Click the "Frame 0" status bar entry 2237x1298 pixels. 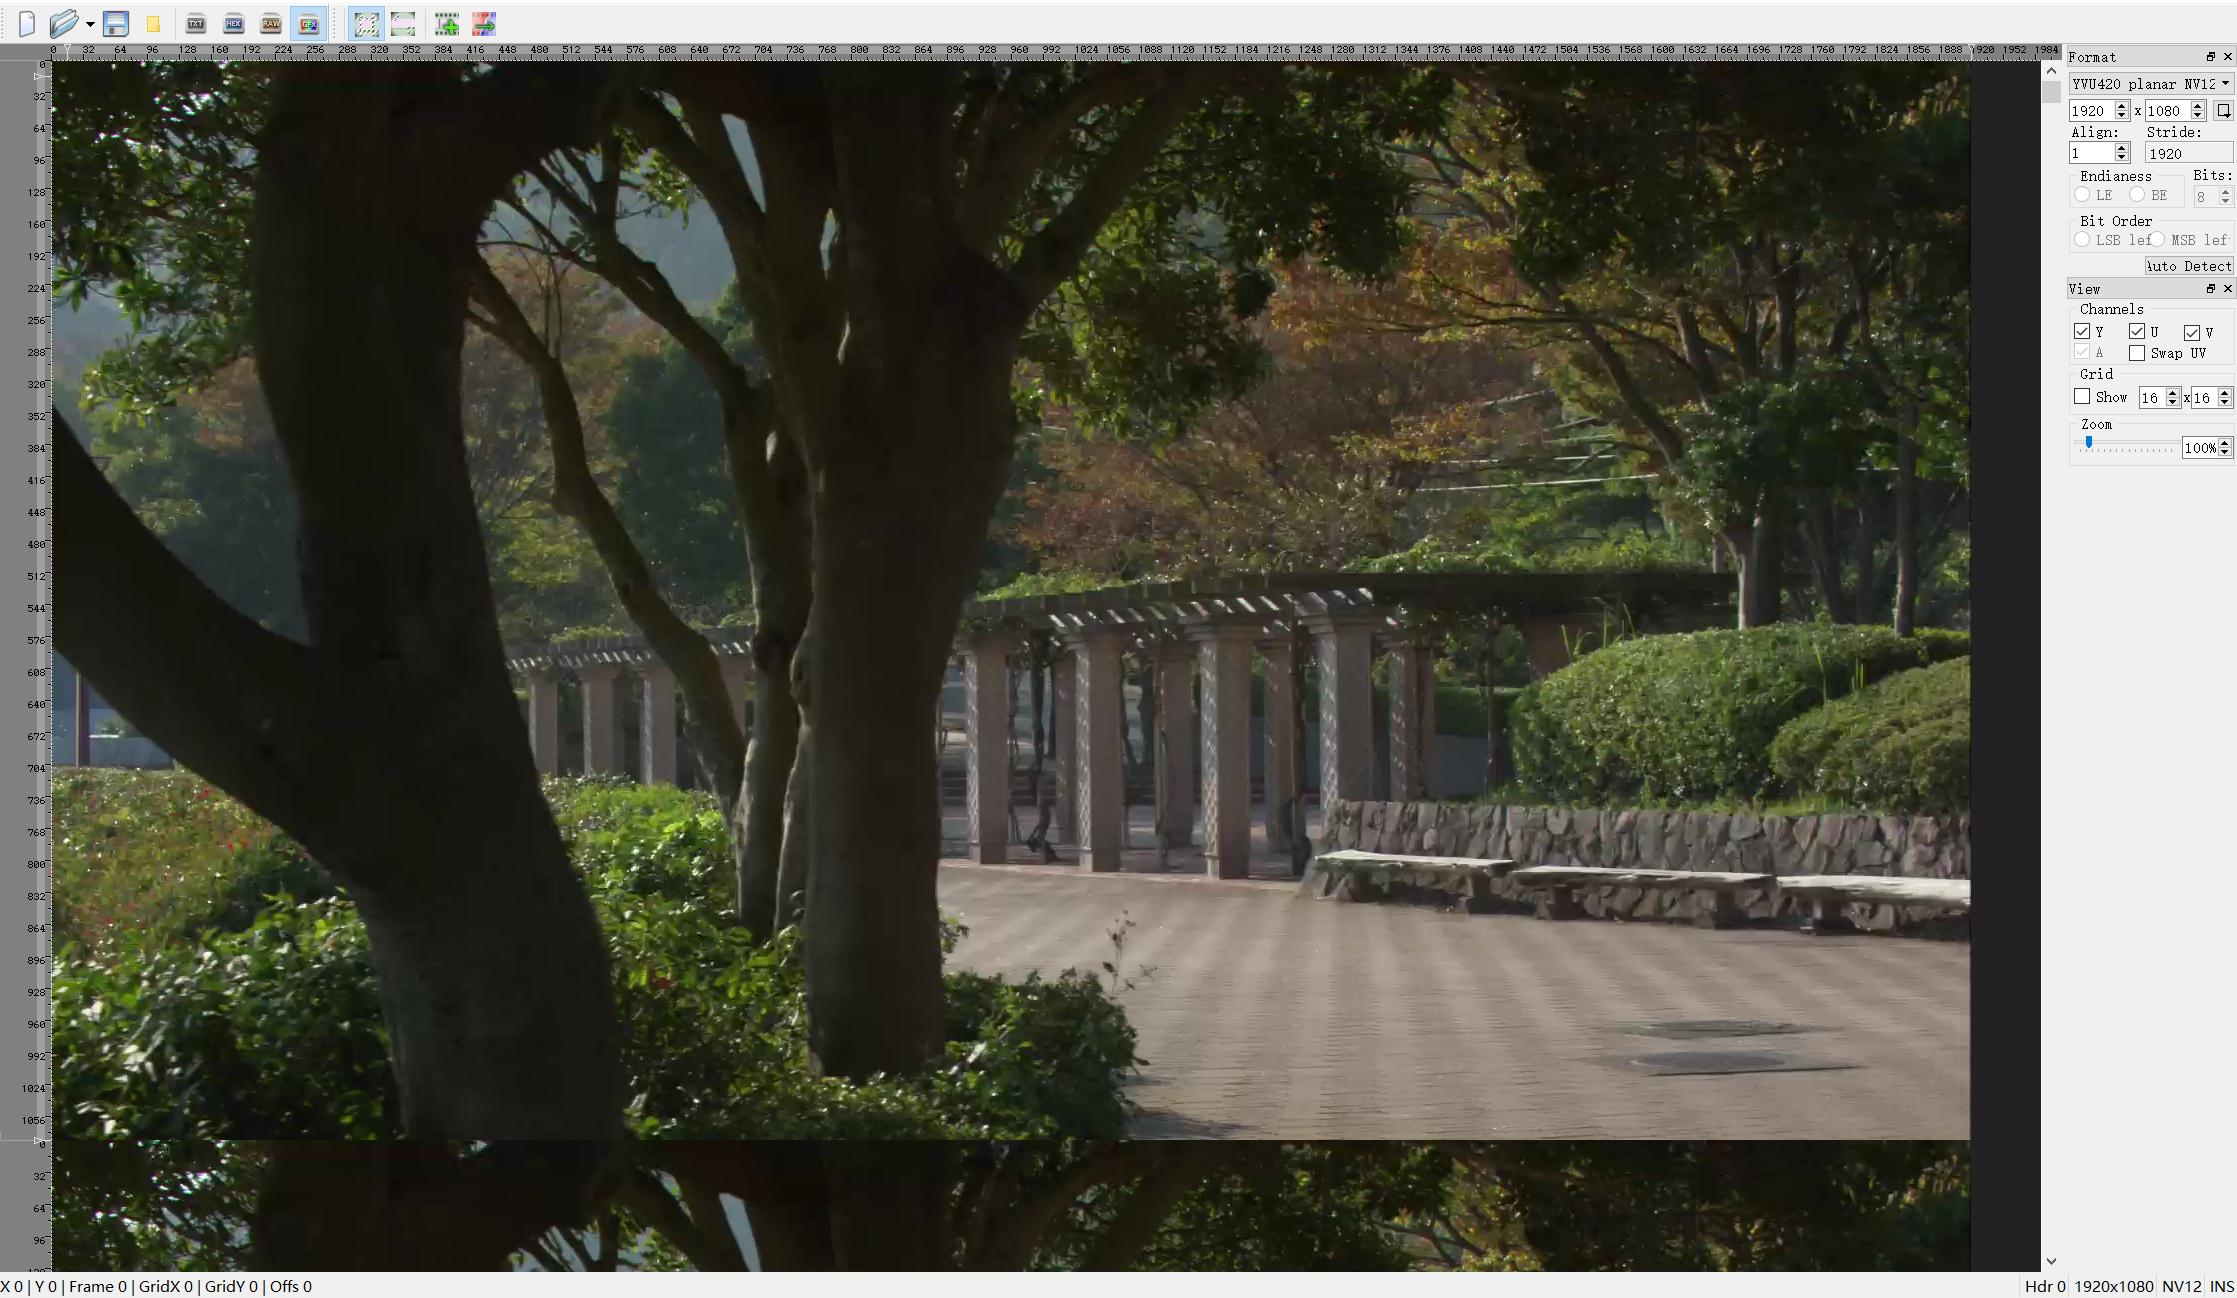pos(98,1287)
